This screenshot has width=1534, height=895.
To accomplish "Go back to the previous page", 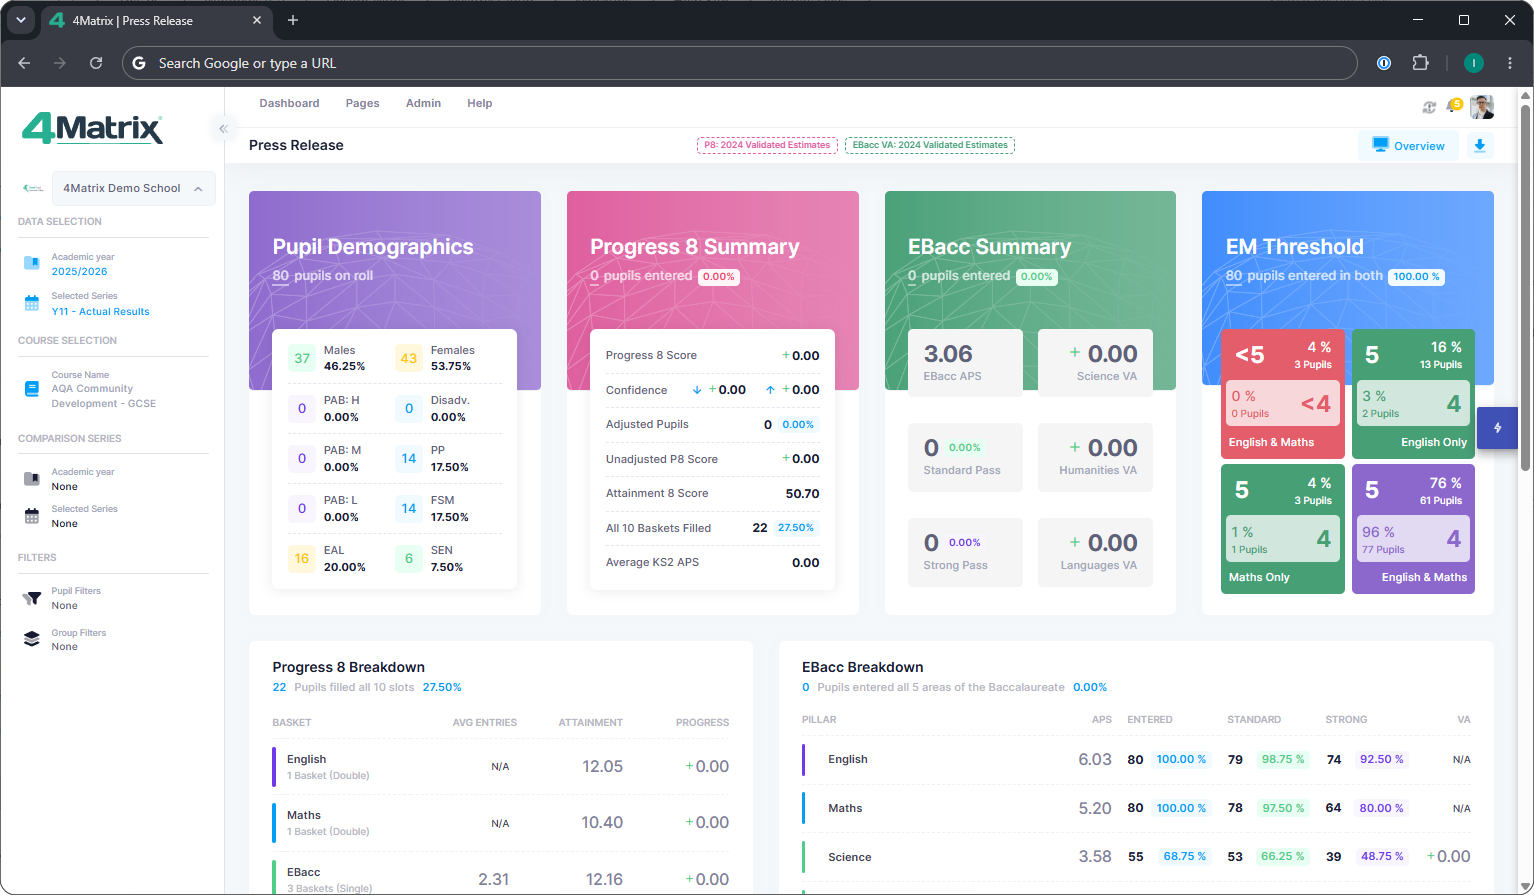I will click(24, 63).
